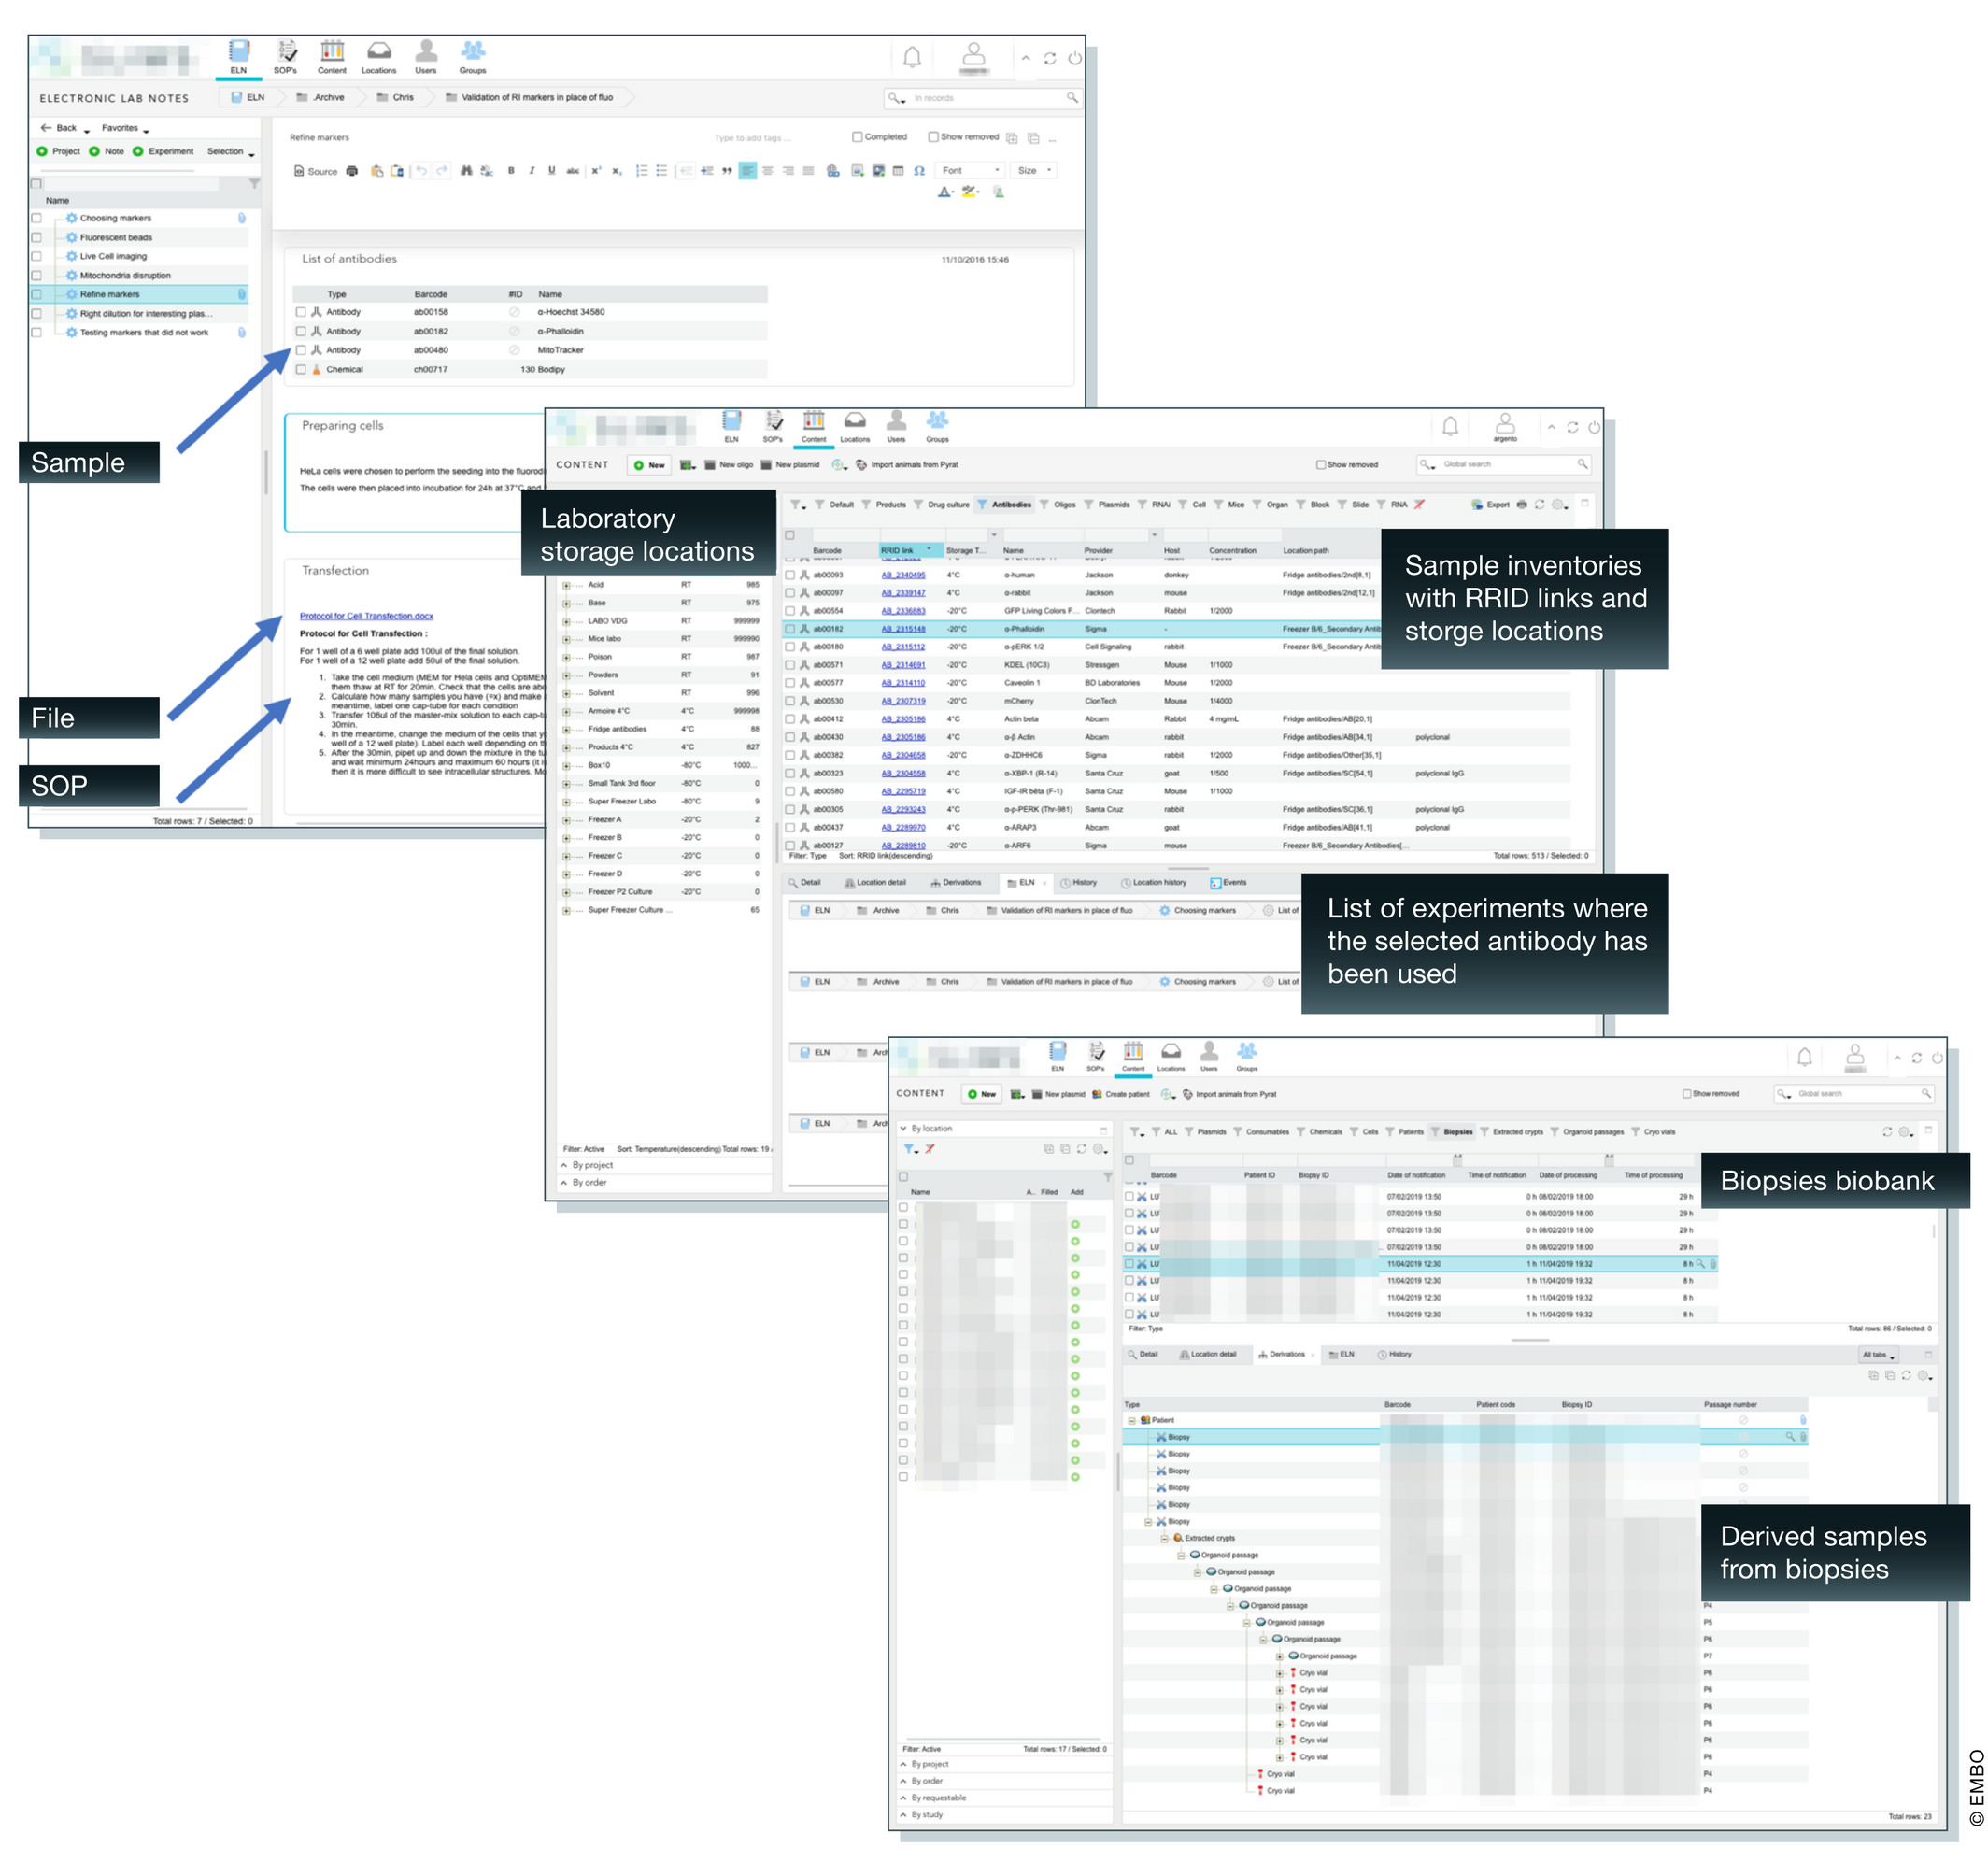Click Export icon in antibodies table toolbar
1988x1862 pixels.
point(1491,505)
